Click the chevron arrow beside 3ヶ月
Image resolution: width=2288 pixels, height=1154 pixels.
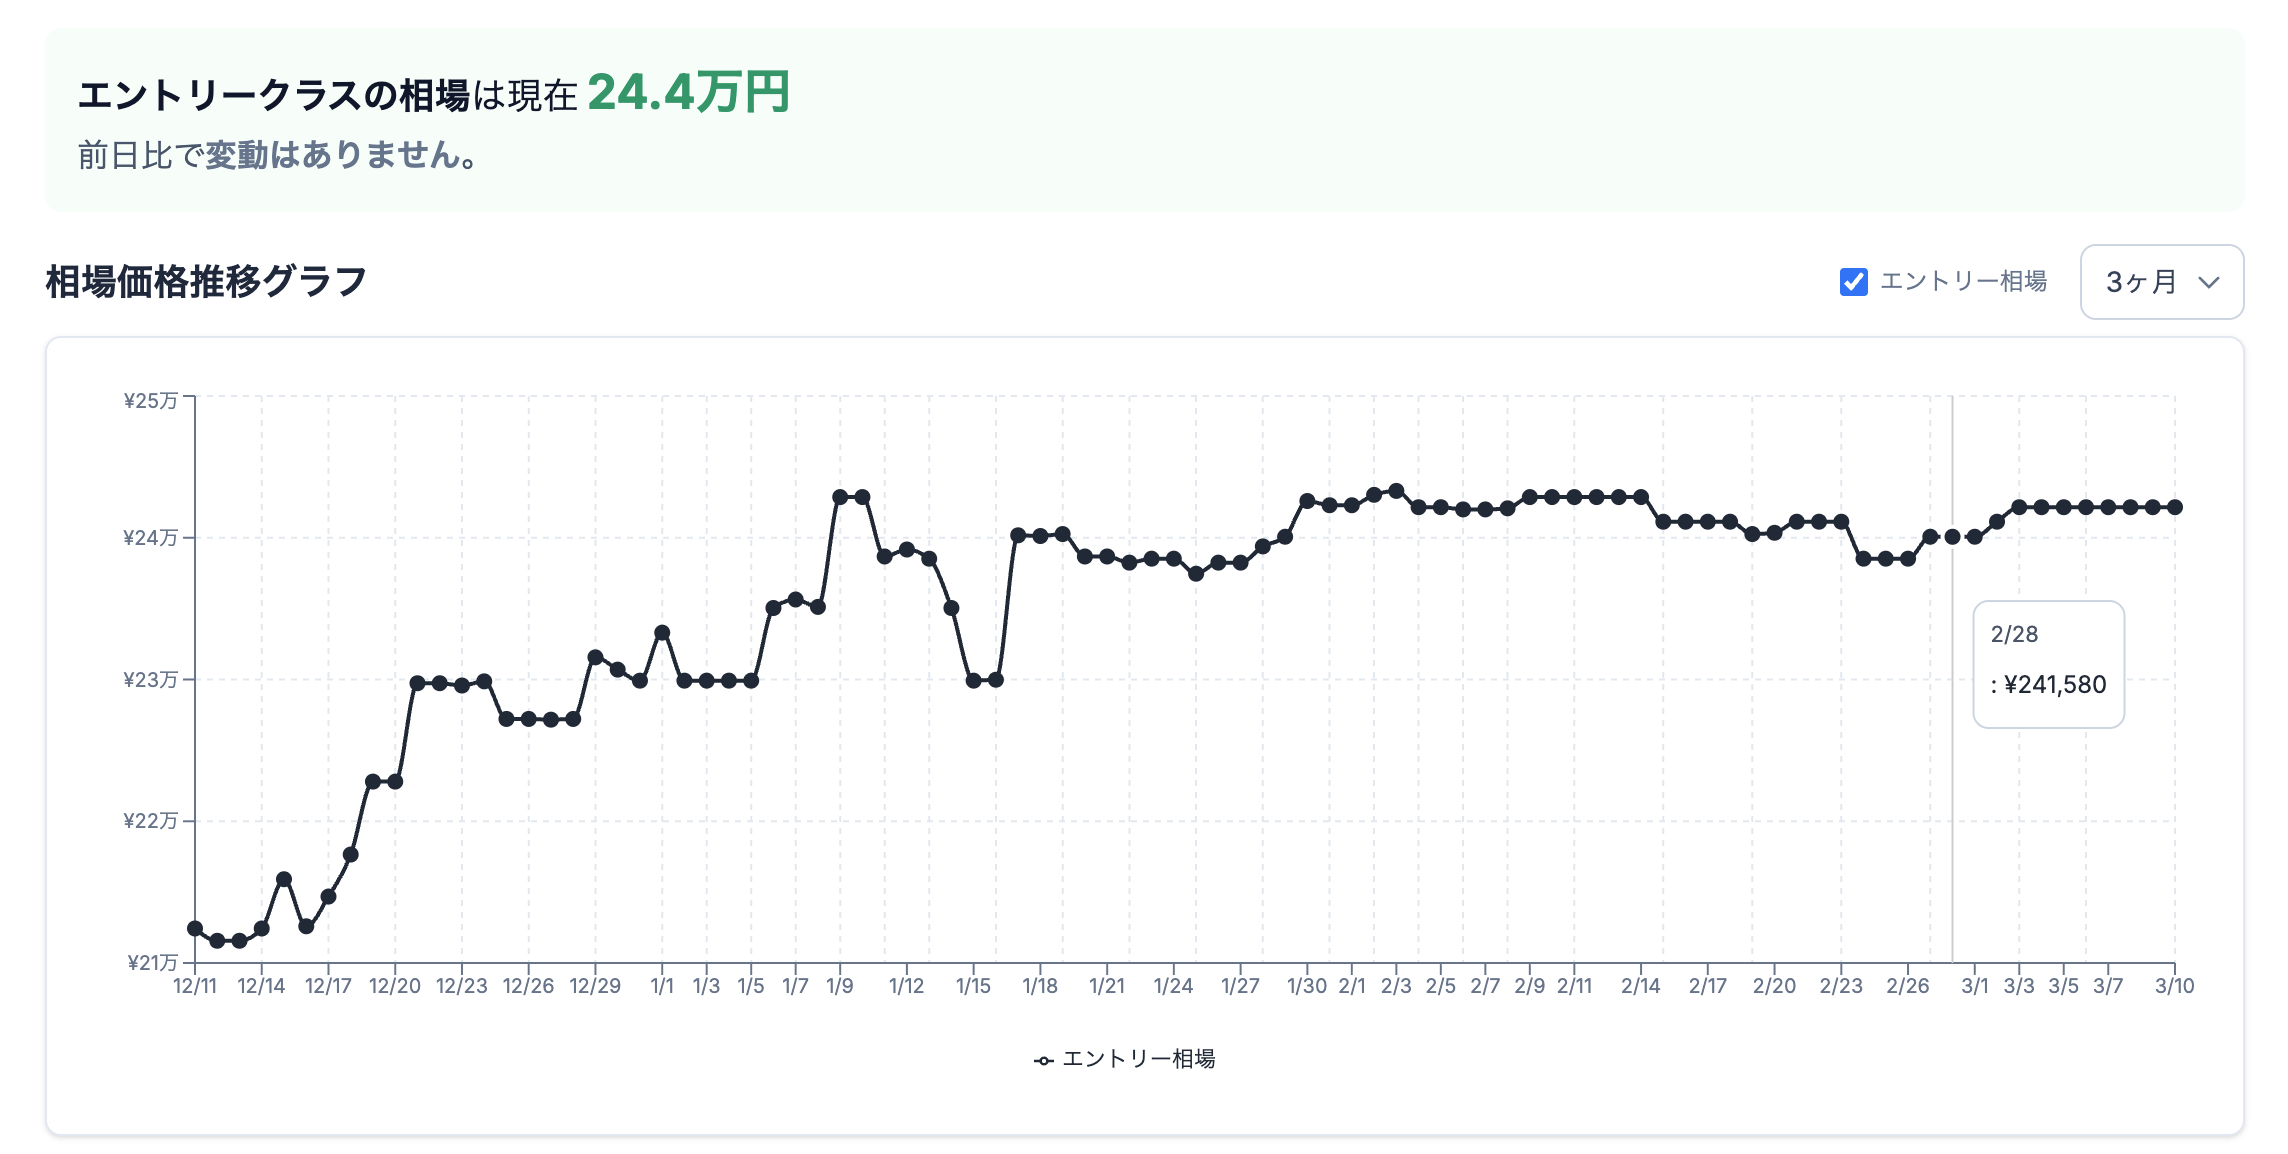[2209, 282]
